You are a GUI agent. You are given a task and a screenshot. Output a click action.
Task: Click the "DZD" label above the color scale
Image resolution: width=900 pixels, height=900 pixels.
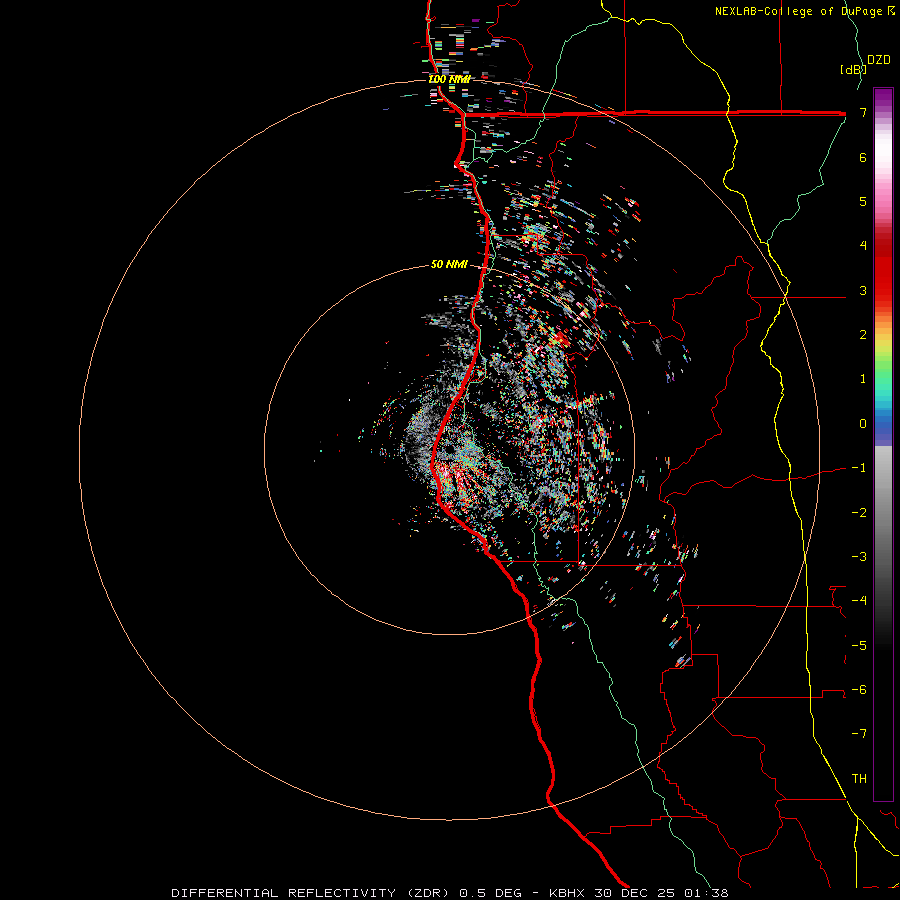[x=879, y=60]
